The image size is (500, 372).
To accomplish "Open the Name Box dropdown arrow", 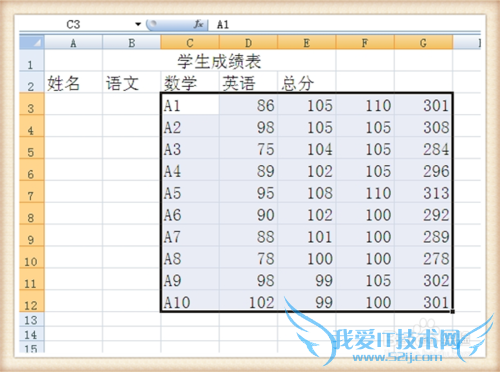I will pos(138,24).
